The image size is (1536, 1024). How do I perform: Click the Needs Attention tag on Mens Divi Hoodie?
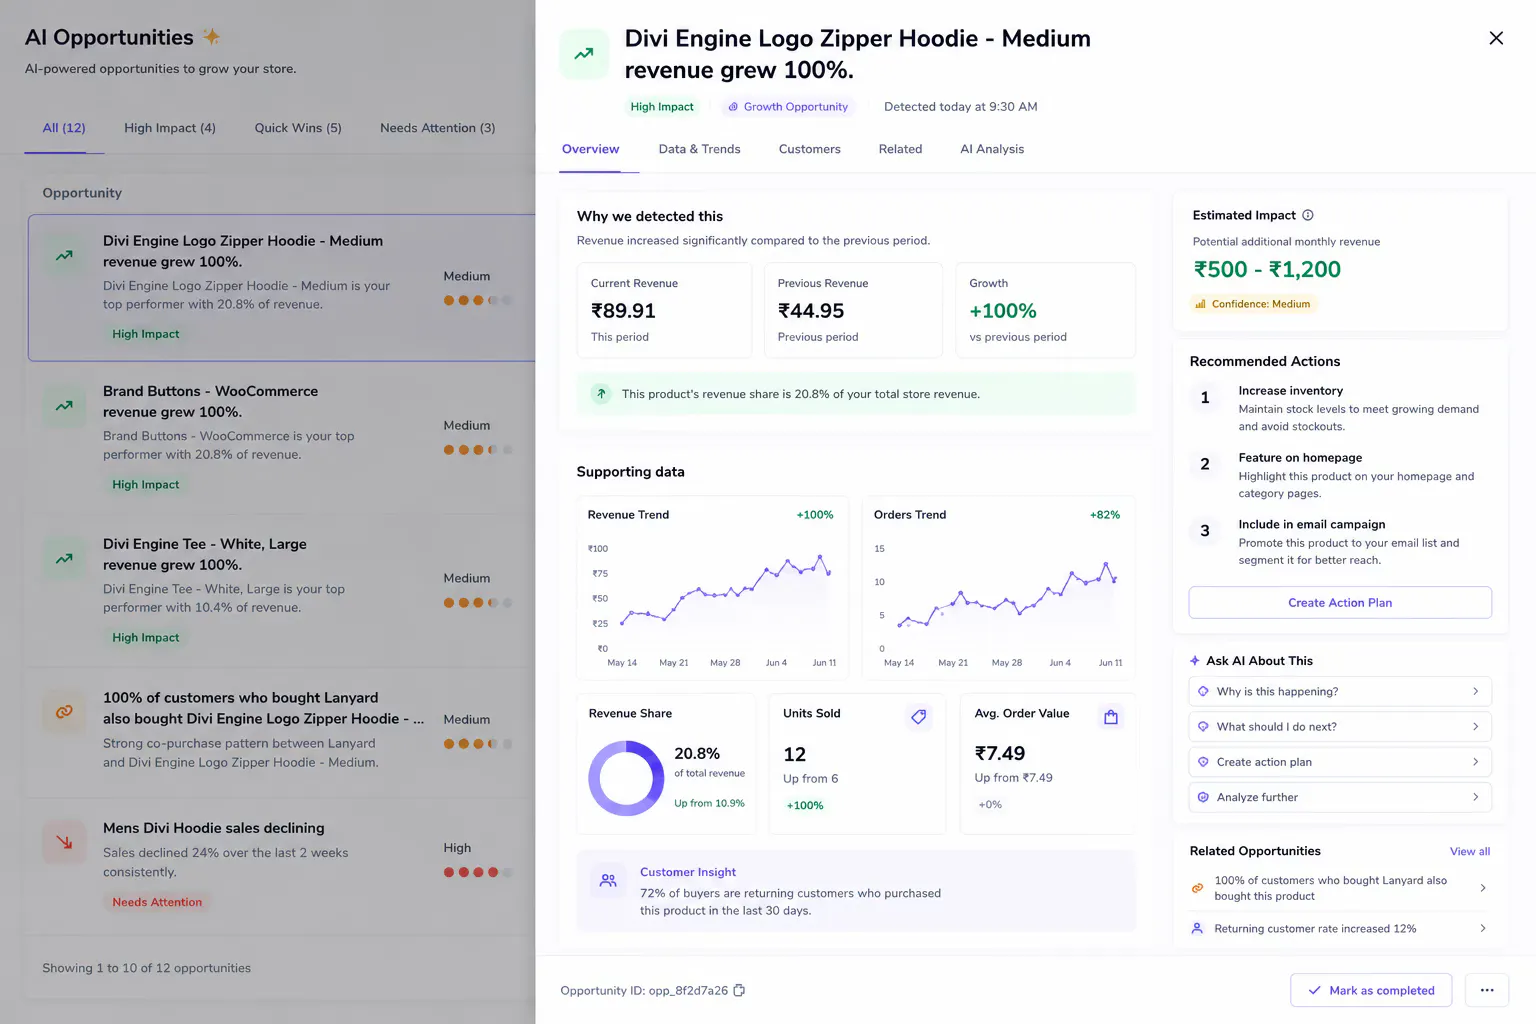click(157, 902)
